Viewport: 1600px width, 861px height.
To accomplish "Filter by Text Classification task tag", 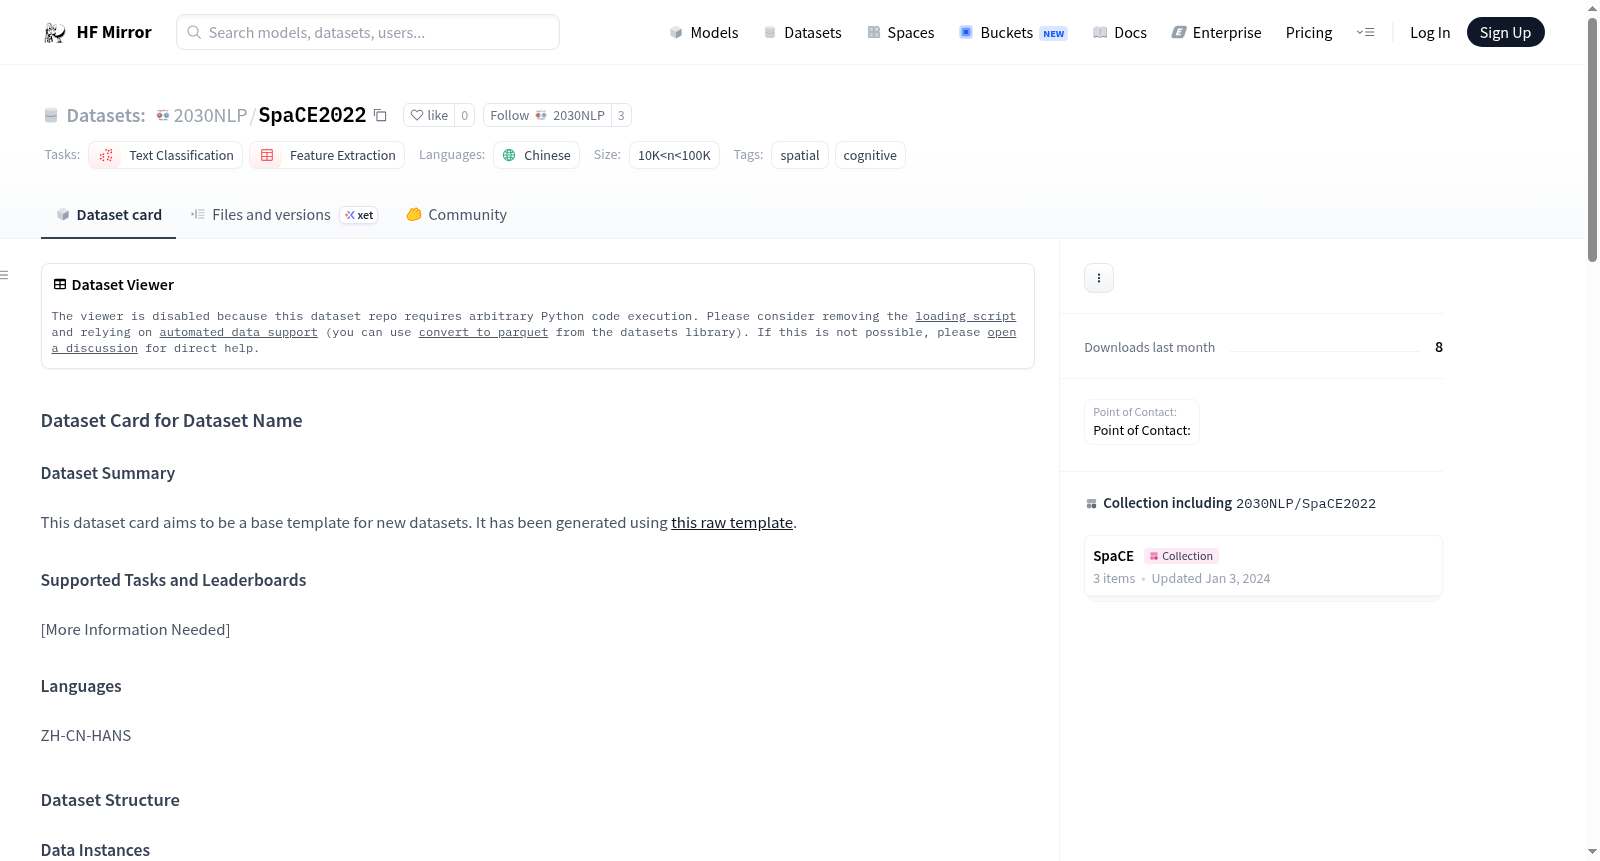I will coord(166,155).
